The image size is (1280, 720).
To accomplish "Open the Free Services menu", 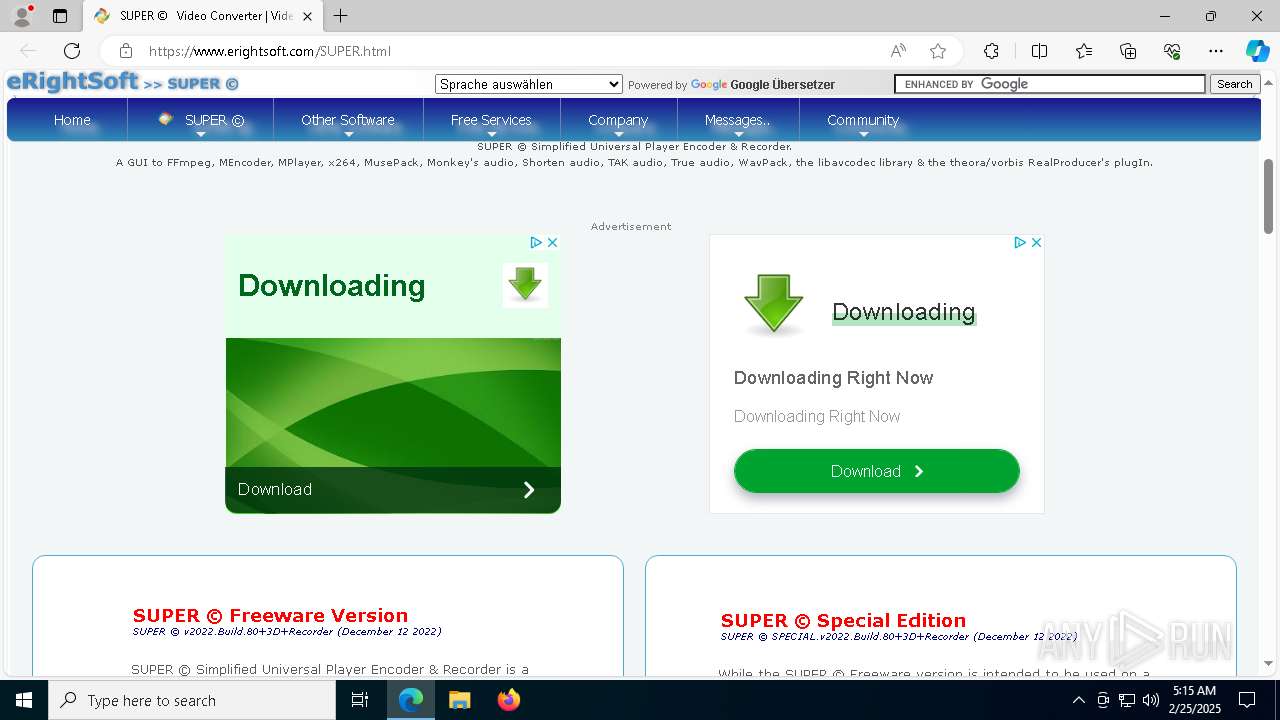I will tap(491, 120).
